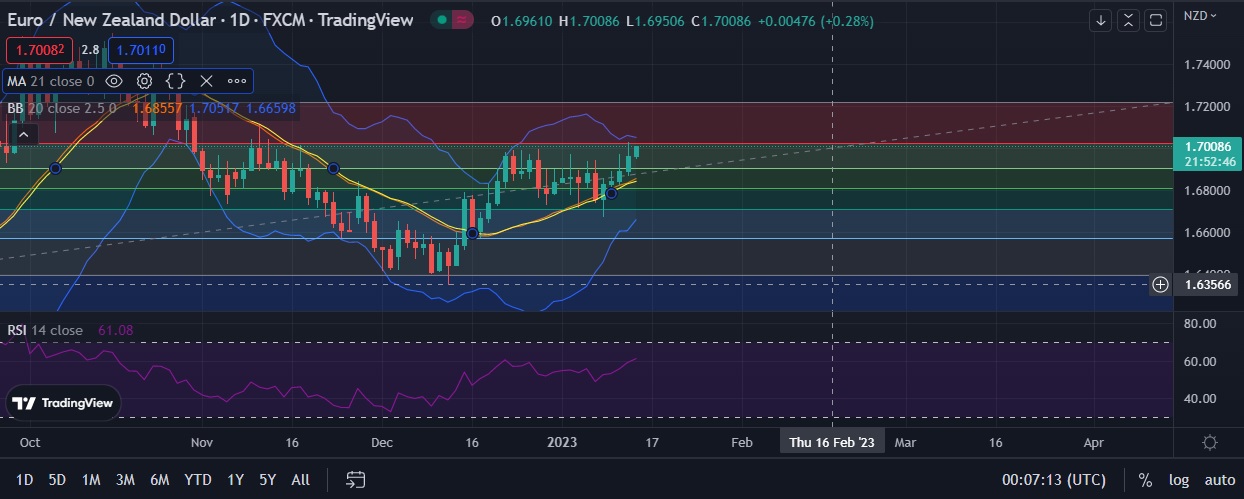Toggle visibility of the MA 21 indicator

coord(114,81)
